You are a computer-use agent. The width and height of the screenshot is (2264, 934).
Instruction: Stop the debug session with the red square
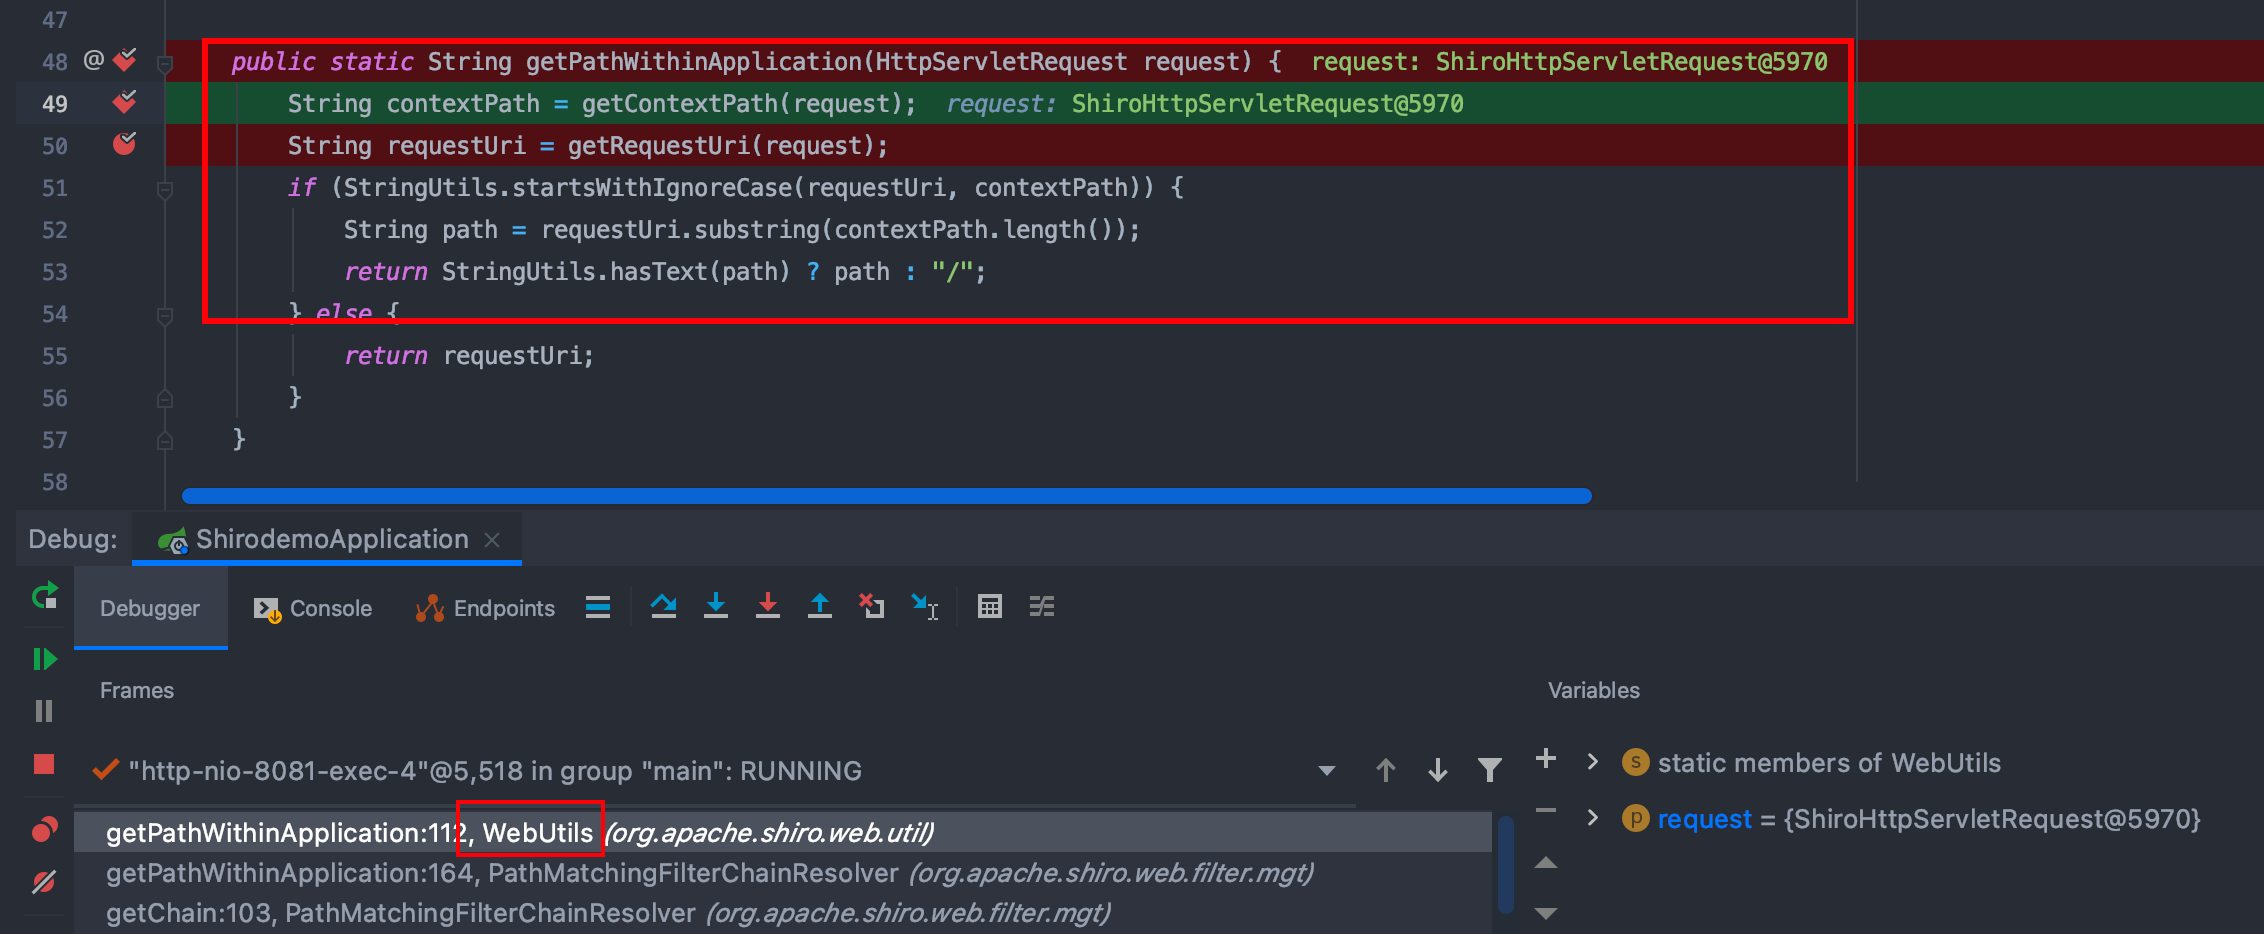44,764
